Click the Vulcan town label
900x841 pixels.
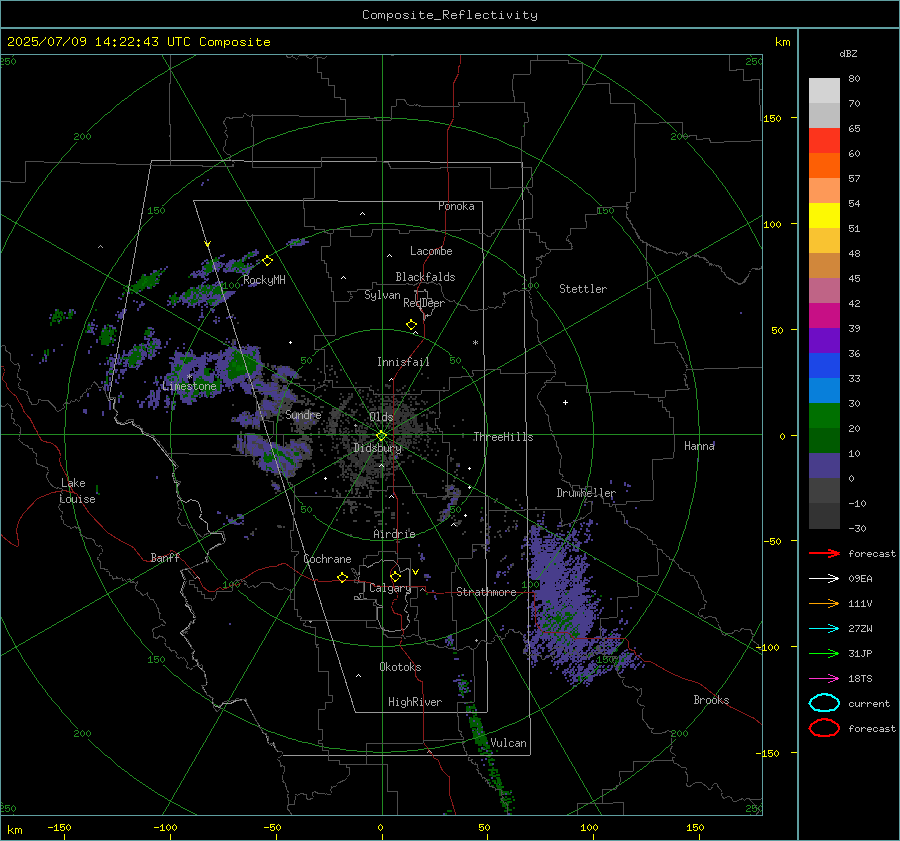[x=508, y=743]
